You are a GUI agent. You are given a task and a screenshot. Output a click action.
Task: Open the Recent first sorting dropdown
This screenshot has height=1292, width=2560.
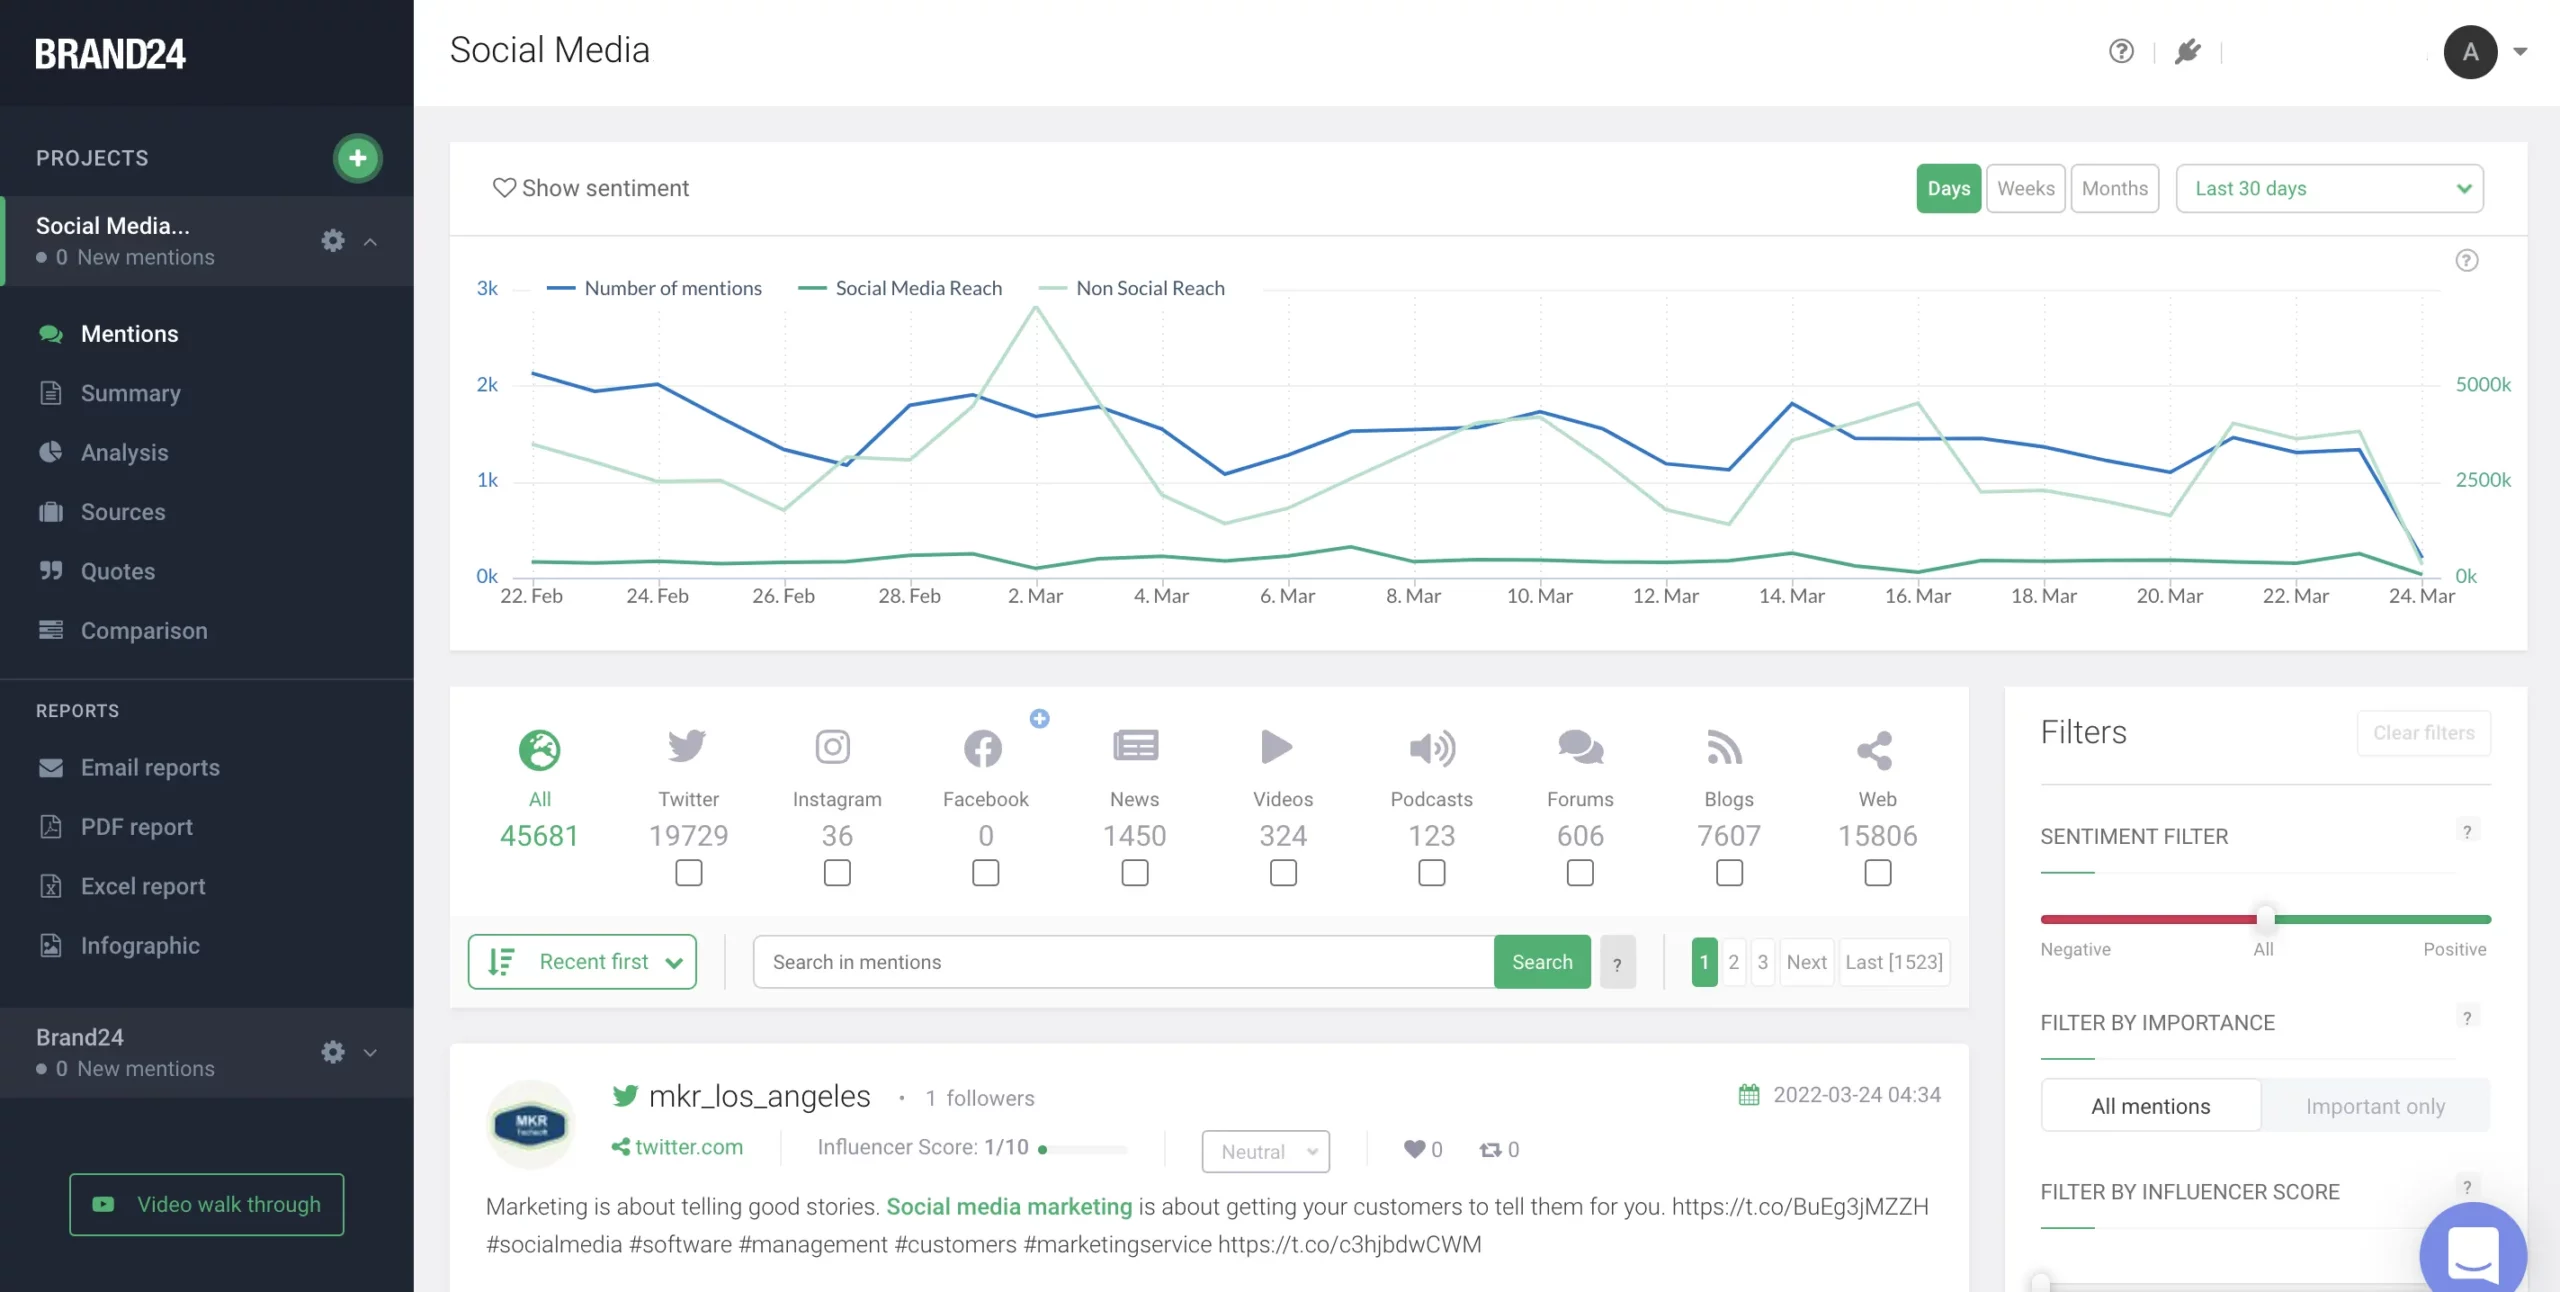pyautogui.click(x=582, y=961)
